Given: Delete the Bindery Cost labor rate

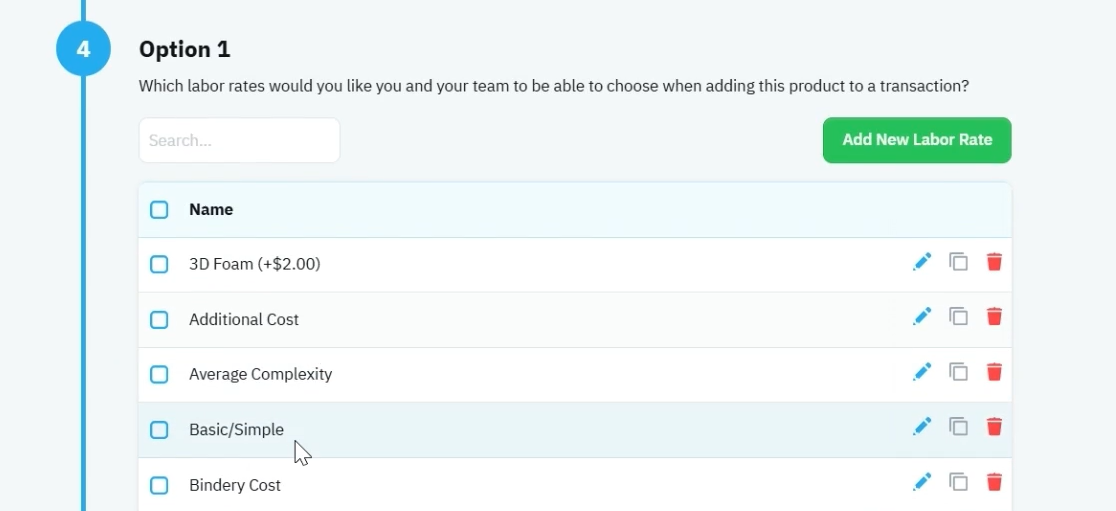Looking at the screenshot, I should [x=994, y=482].
